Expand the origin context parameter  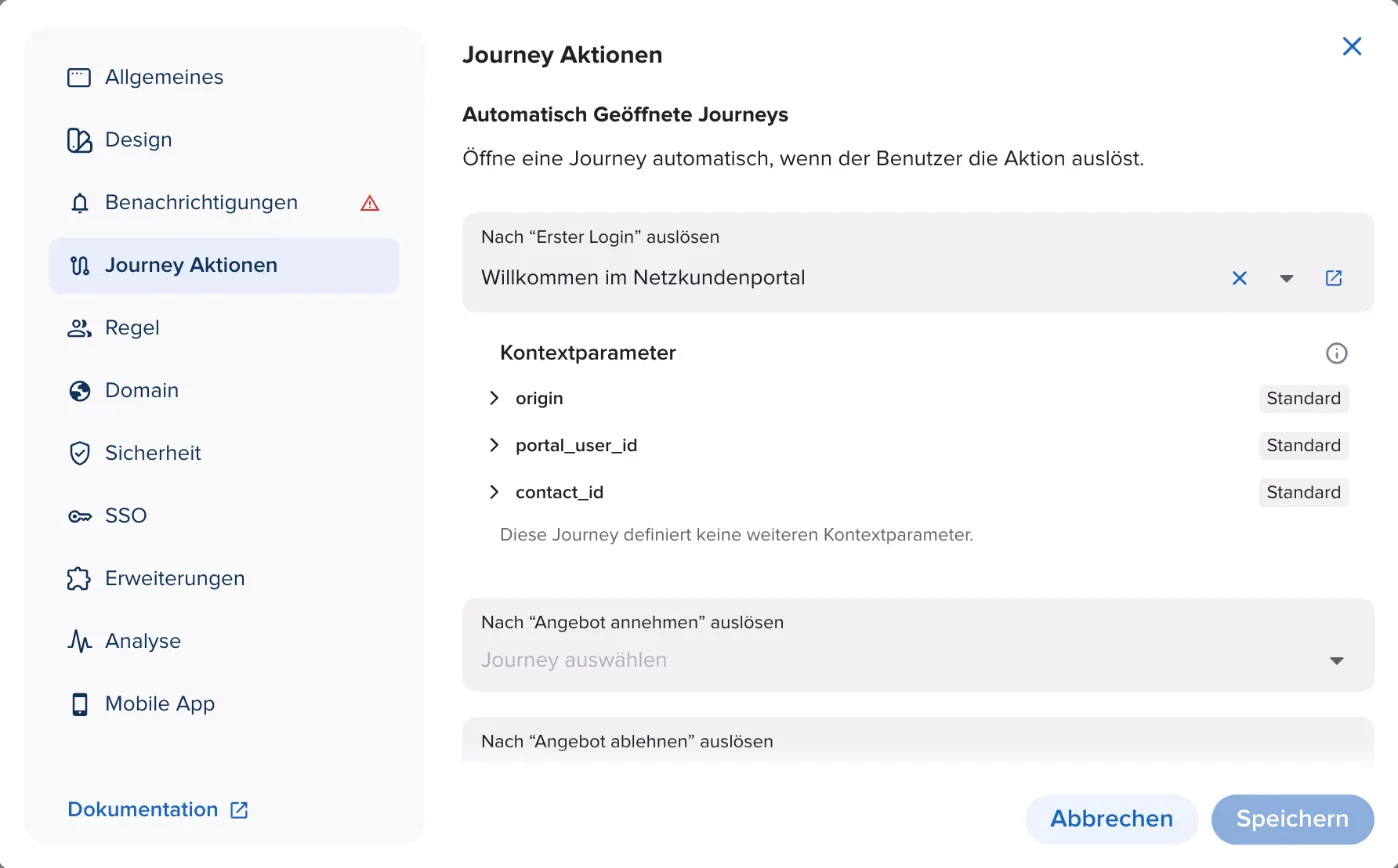(494, 398)
